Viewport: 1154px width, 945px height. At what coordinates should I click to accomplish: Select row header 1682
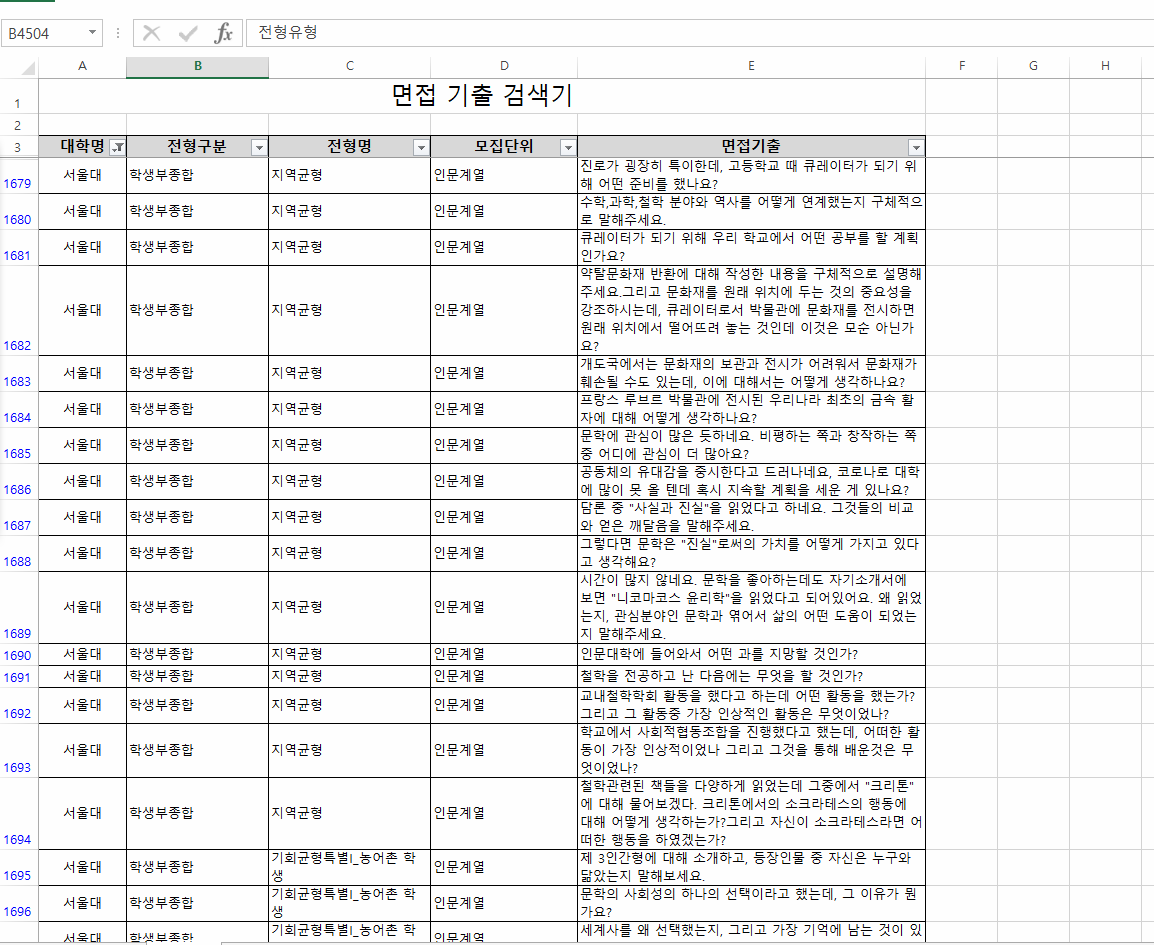tap(18, 311)
